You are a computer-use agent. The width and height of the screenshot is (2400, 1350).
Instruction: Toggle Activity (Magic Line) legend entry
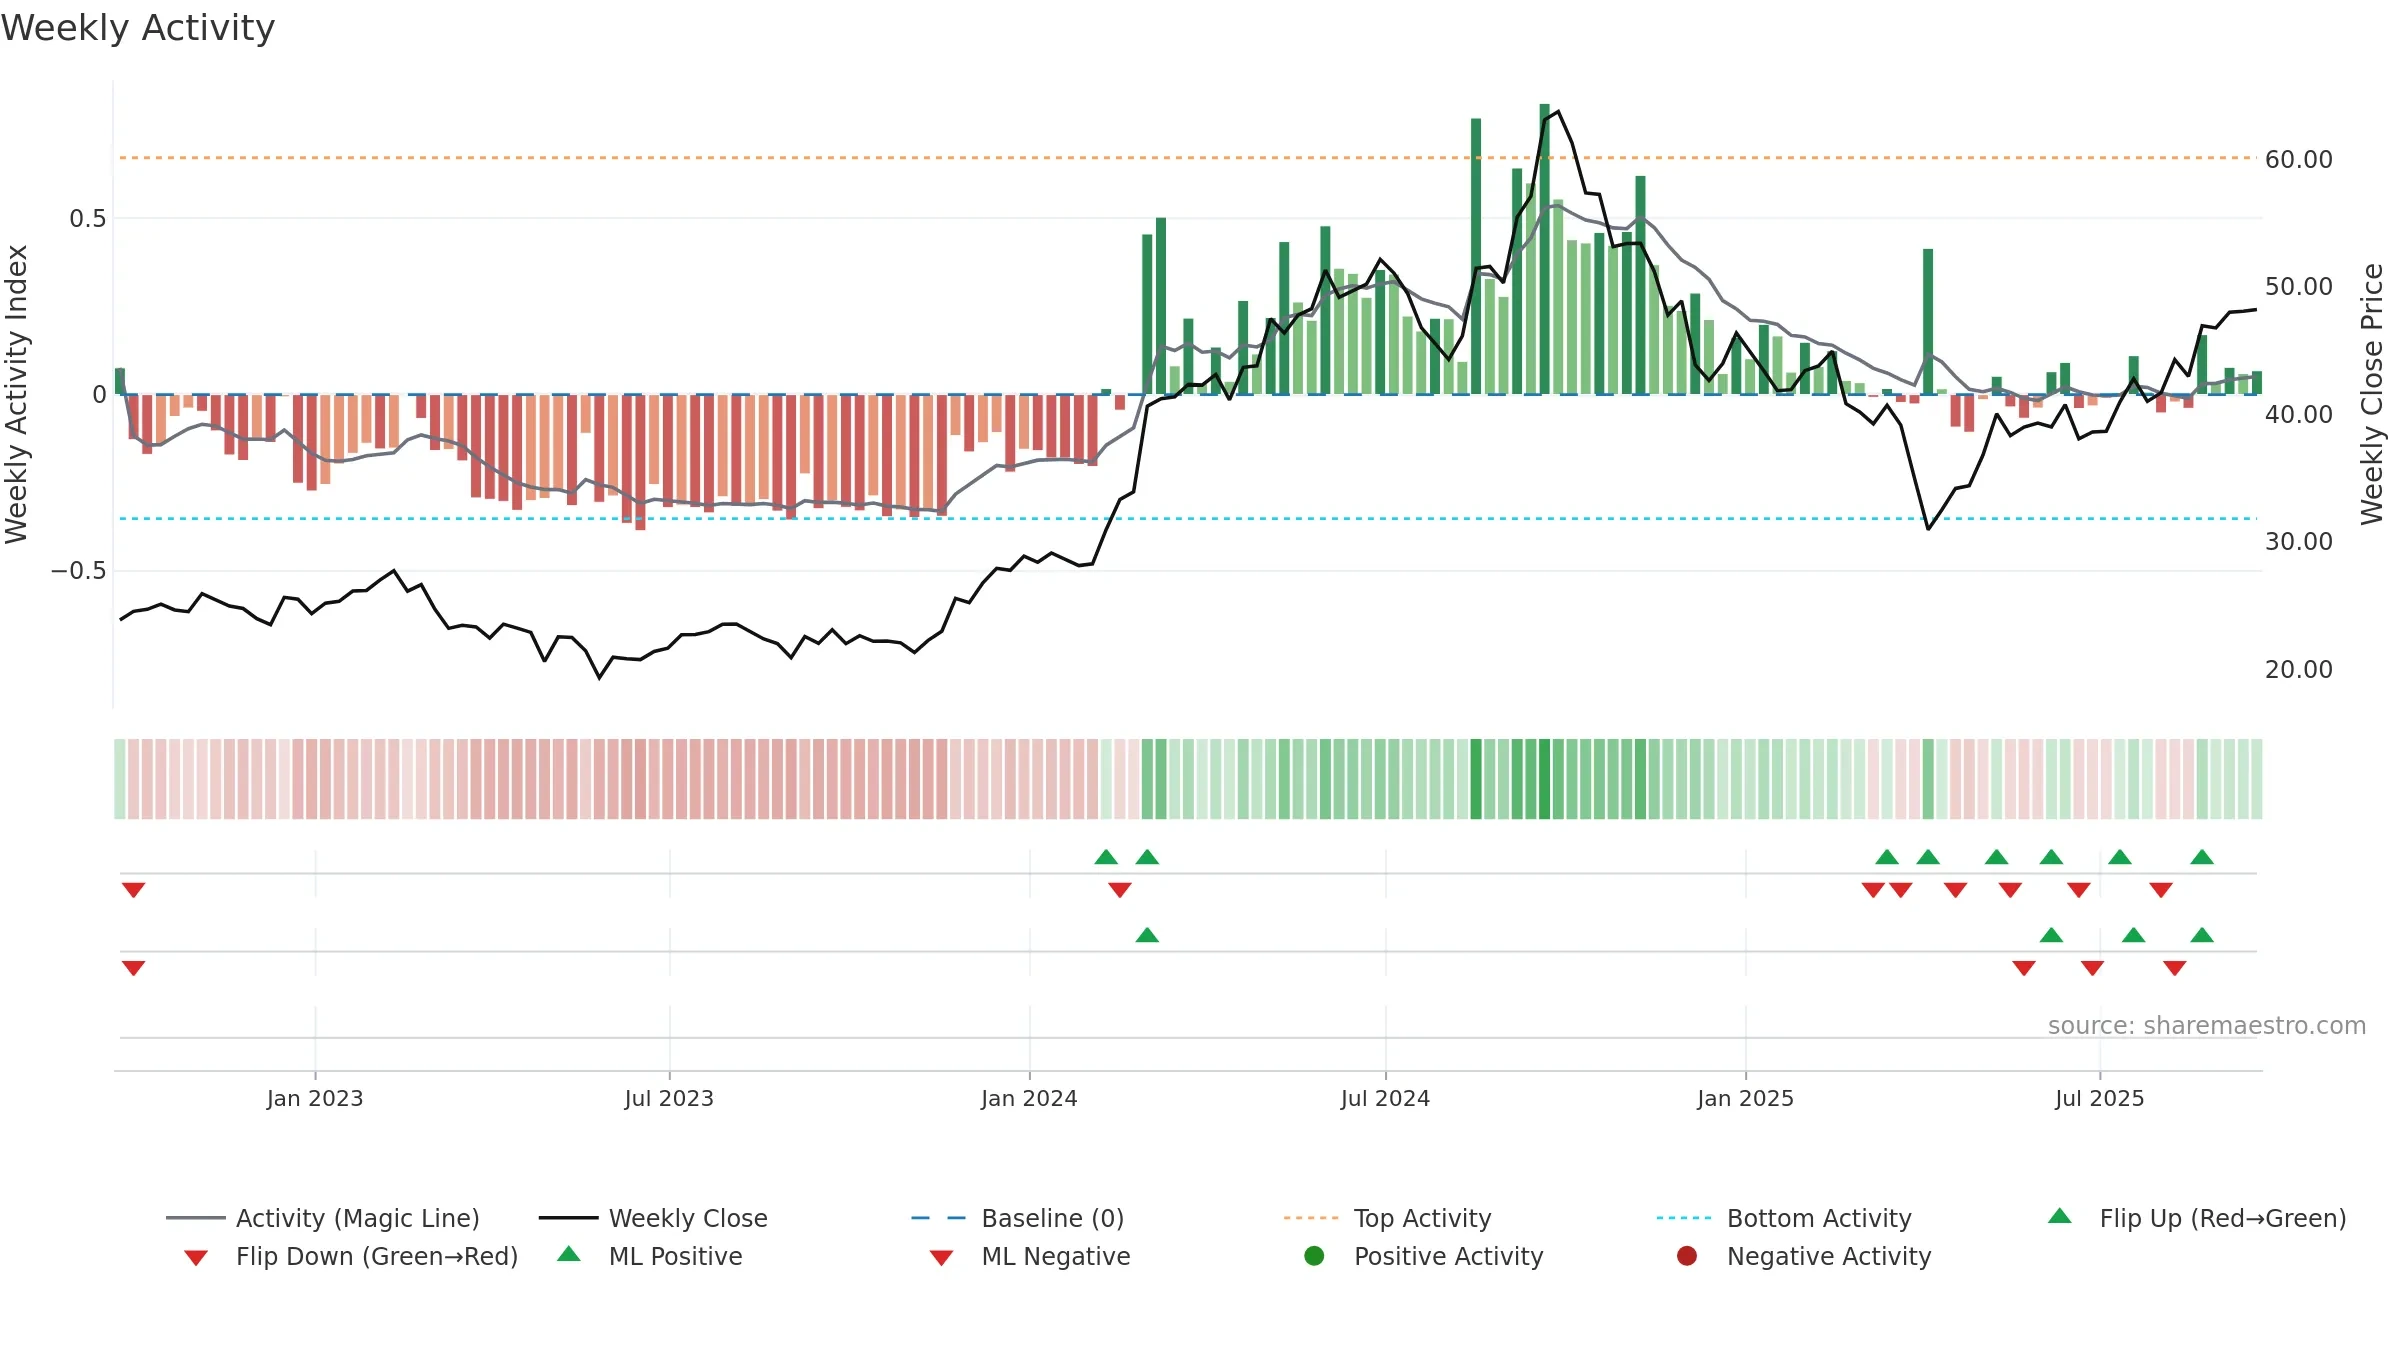pos(323,1218)
